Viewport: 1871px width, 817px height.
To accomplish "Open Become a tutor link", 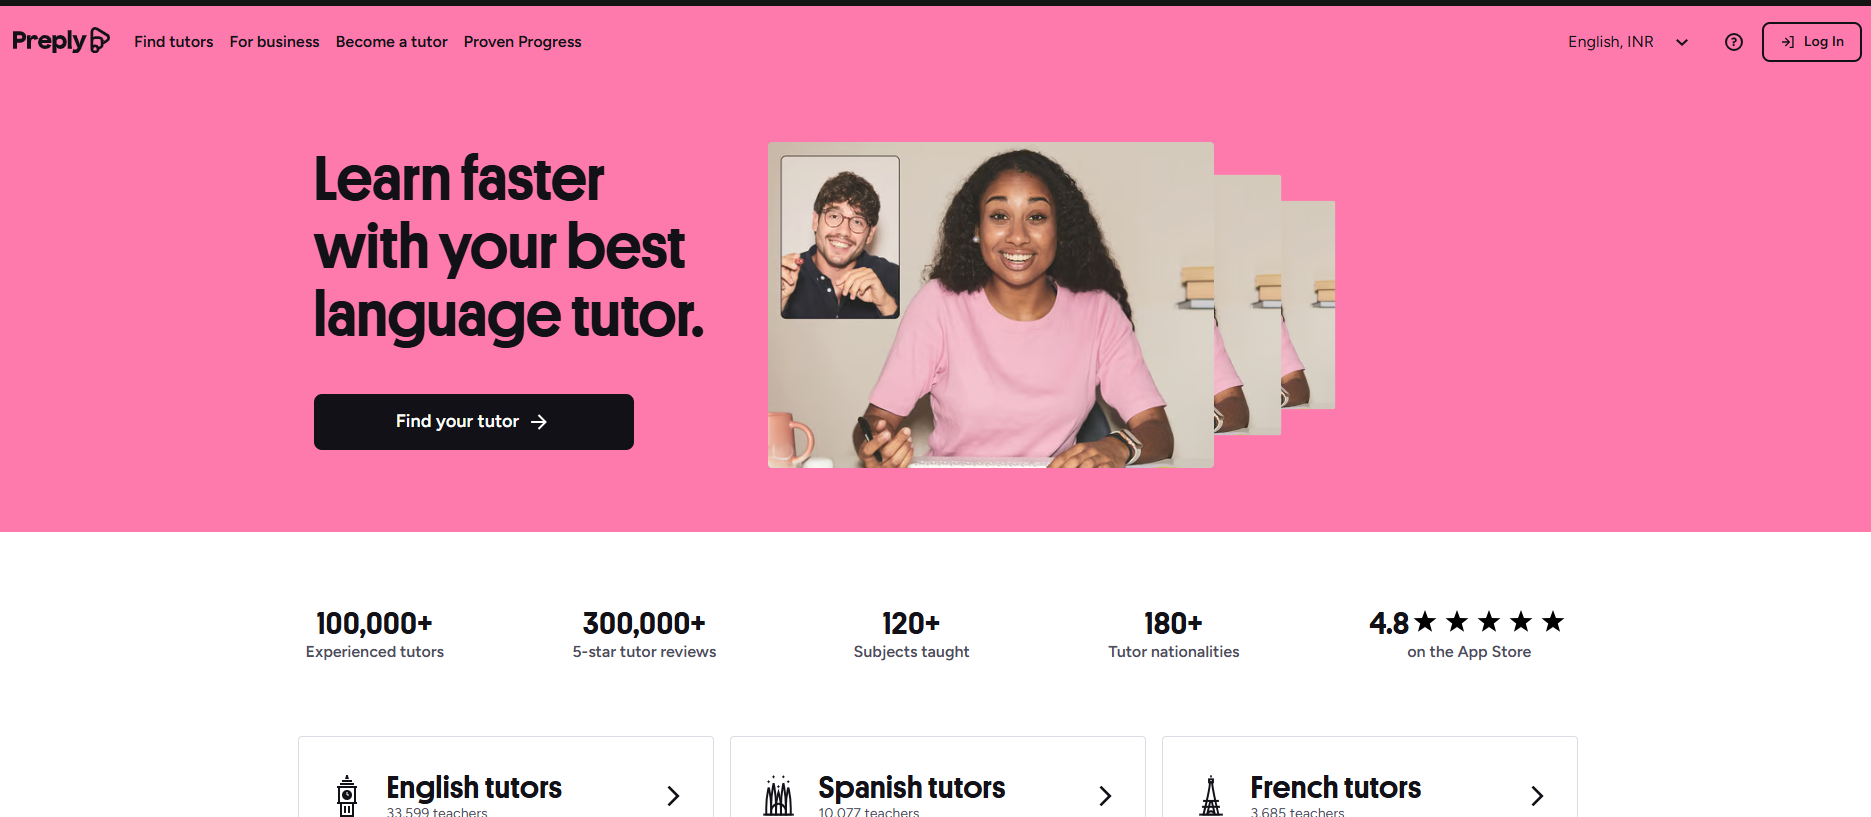I will coord(392,42).
